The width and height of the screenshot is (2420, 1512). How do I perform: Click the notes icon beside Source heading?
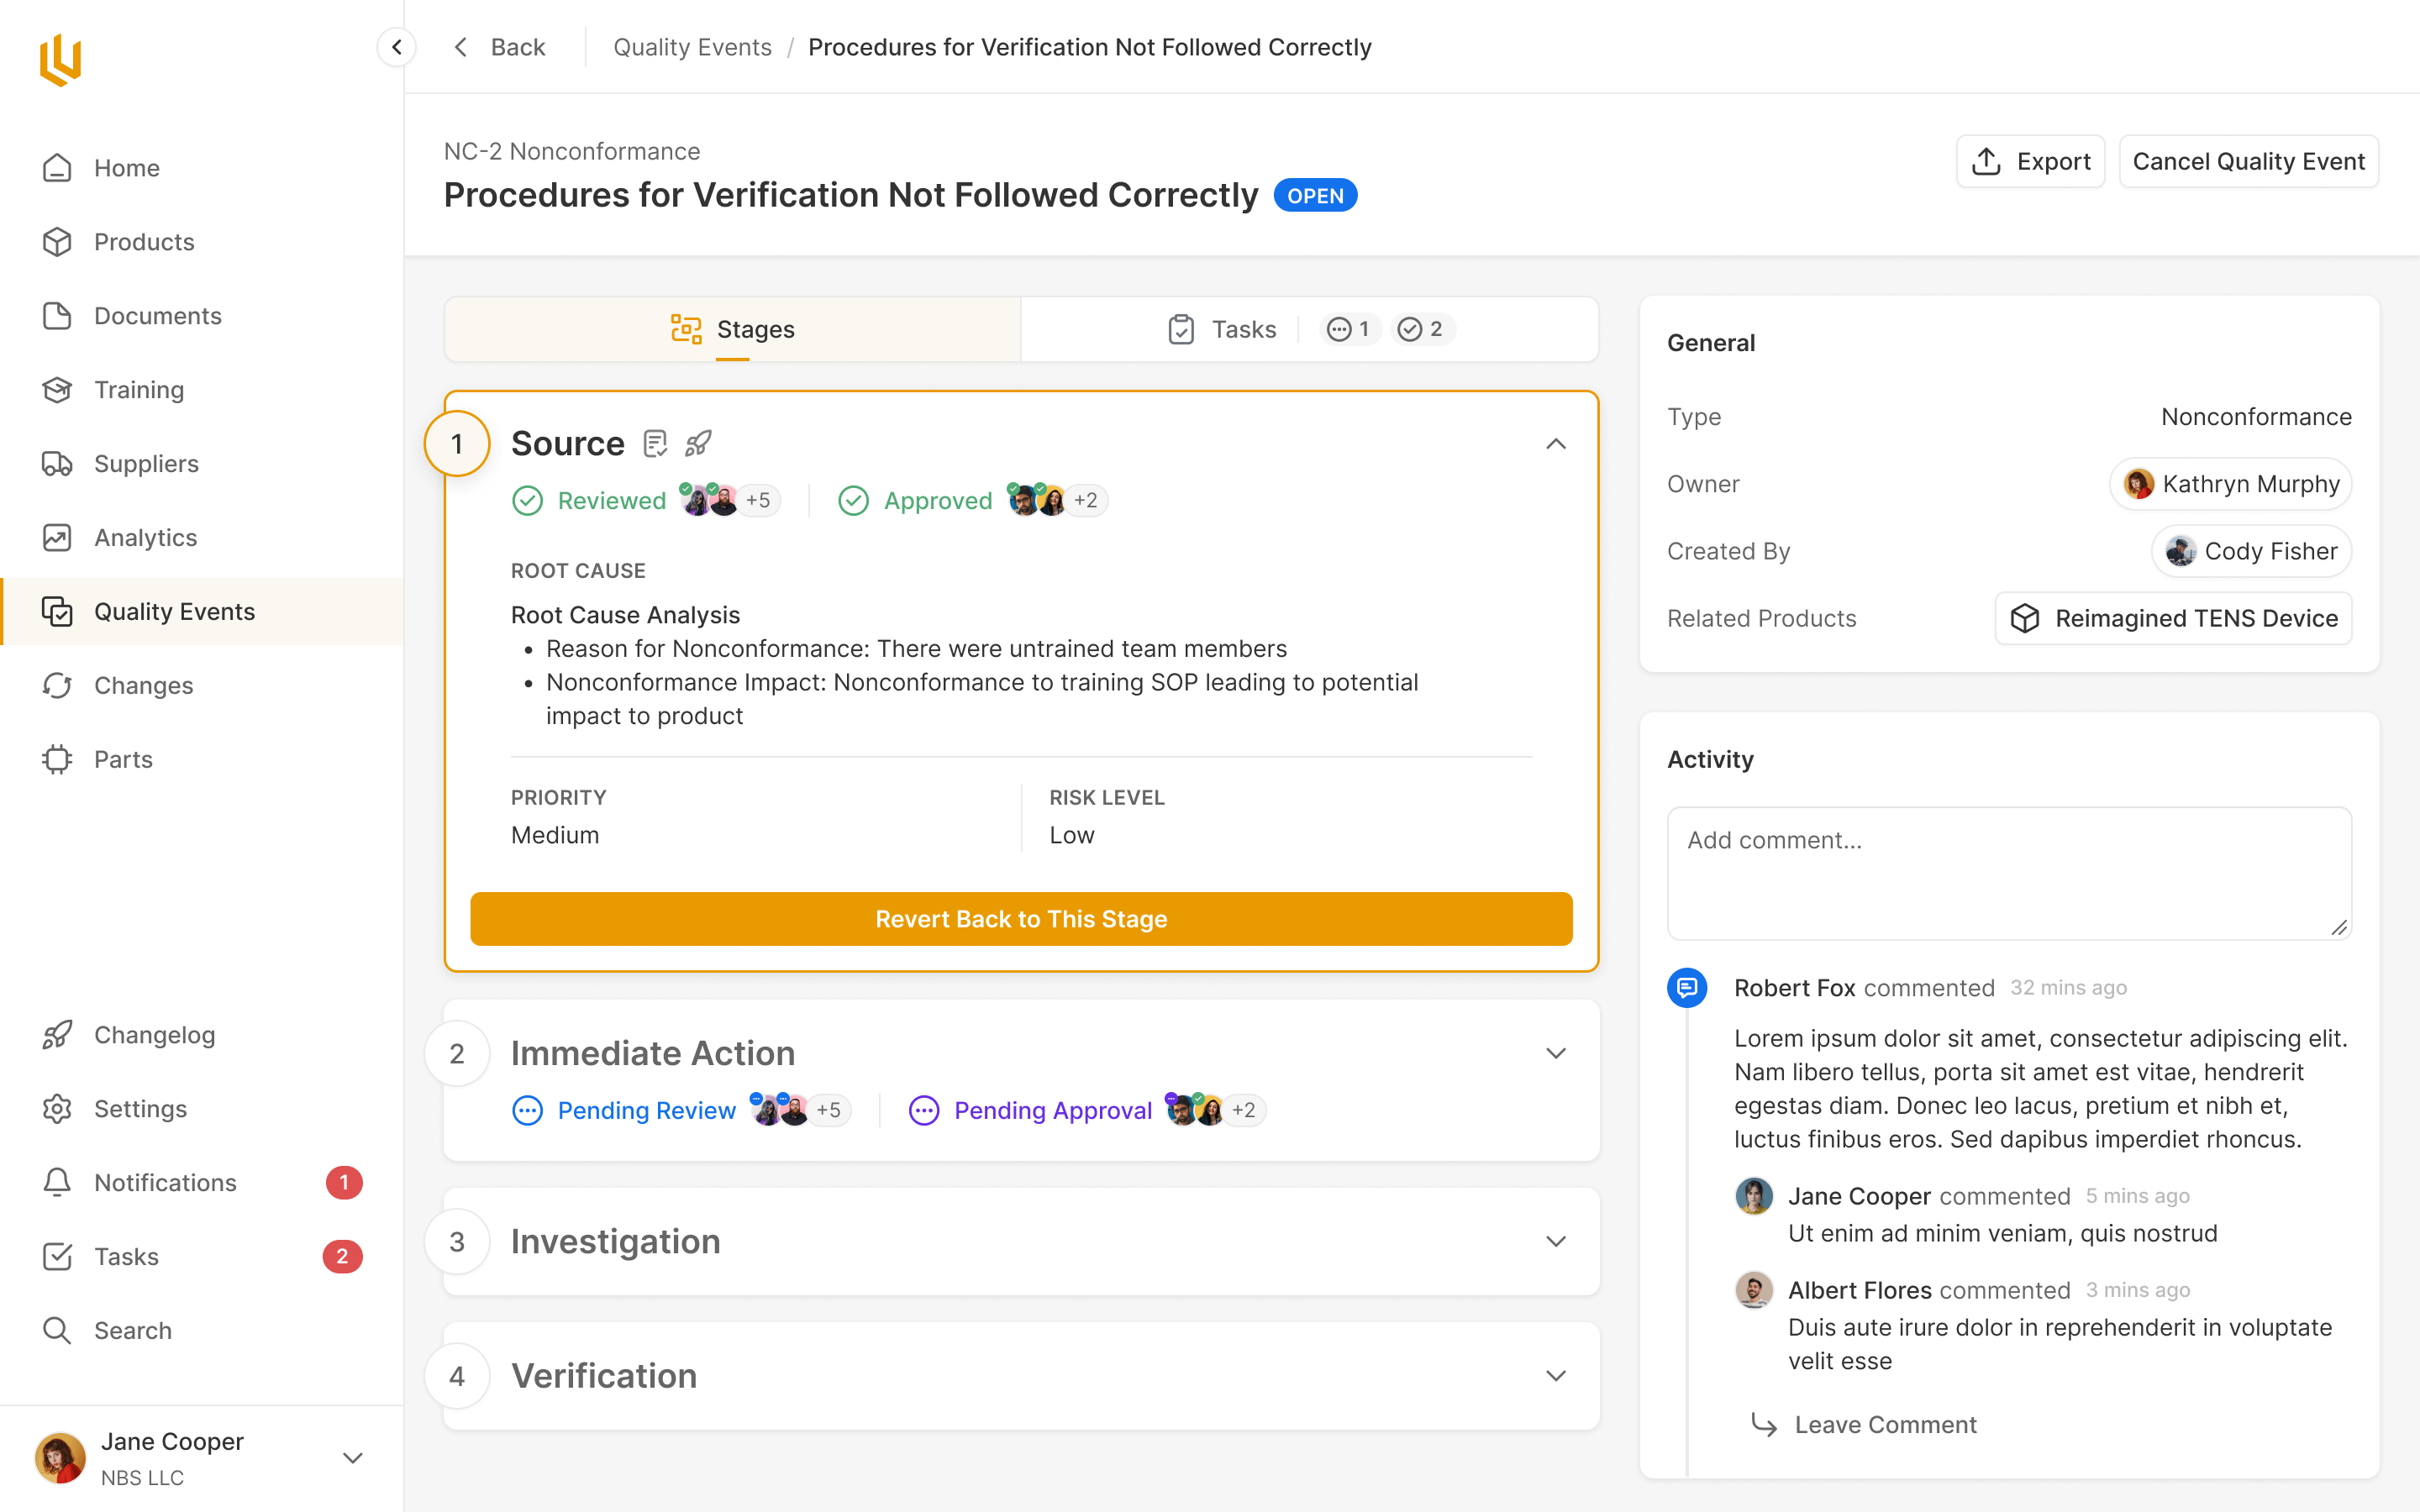pyautogui.click(x=655, y=443)
